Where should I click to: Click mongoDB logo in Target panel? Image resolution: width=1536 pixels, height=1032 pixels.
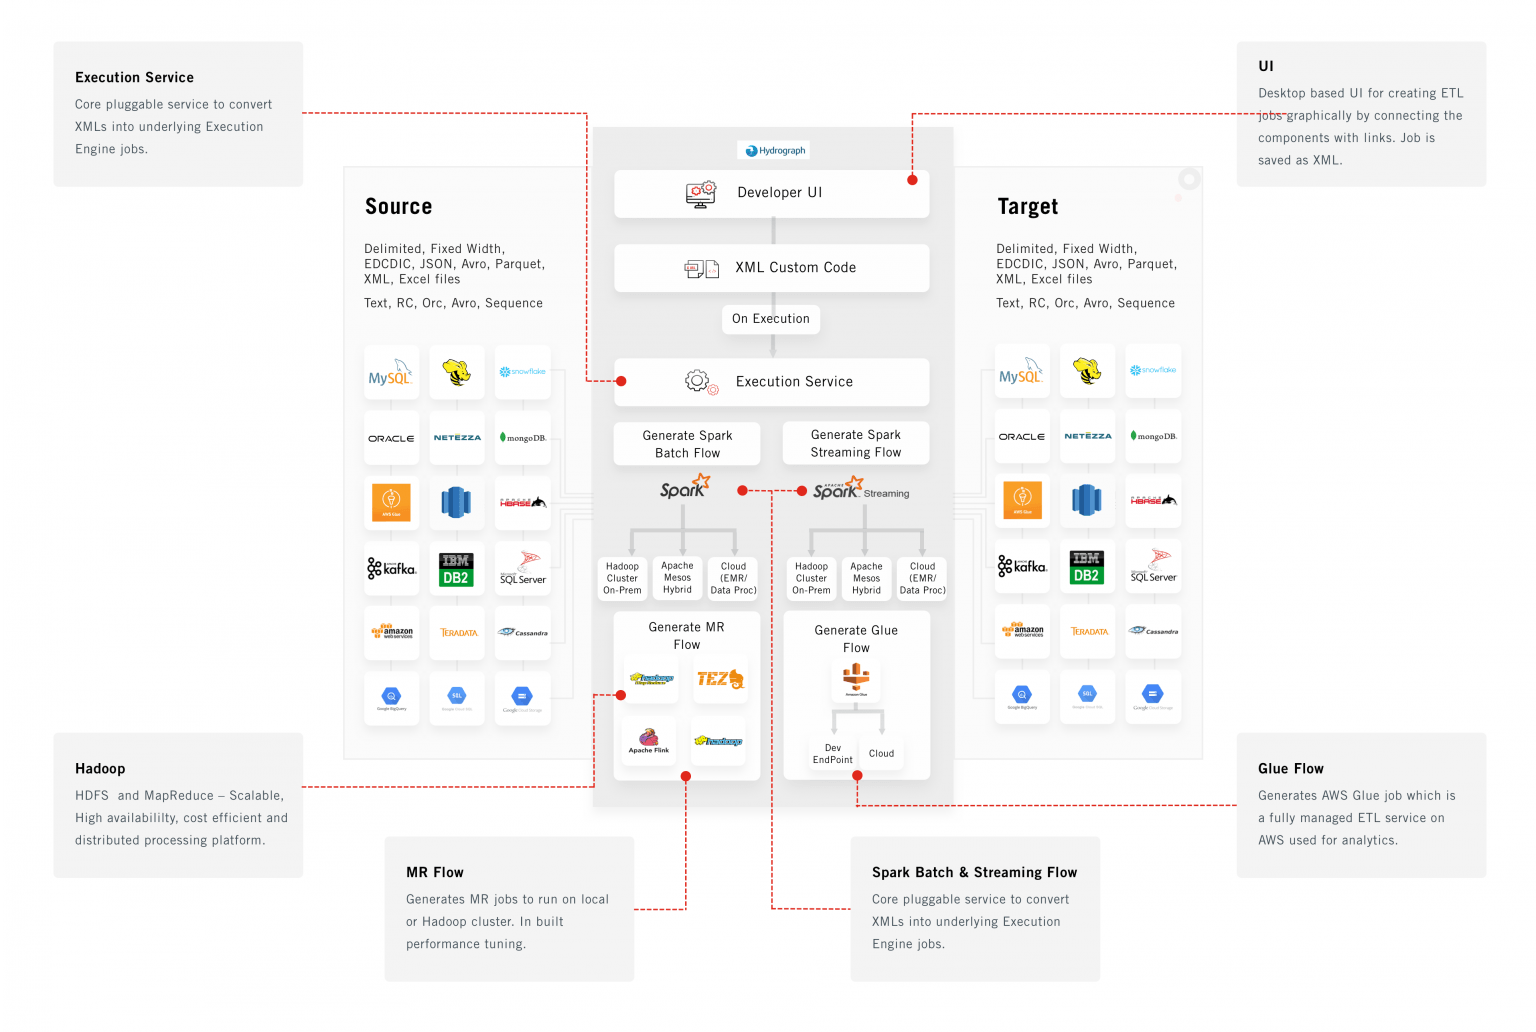pyautogui.click(x=1153, y=436)
